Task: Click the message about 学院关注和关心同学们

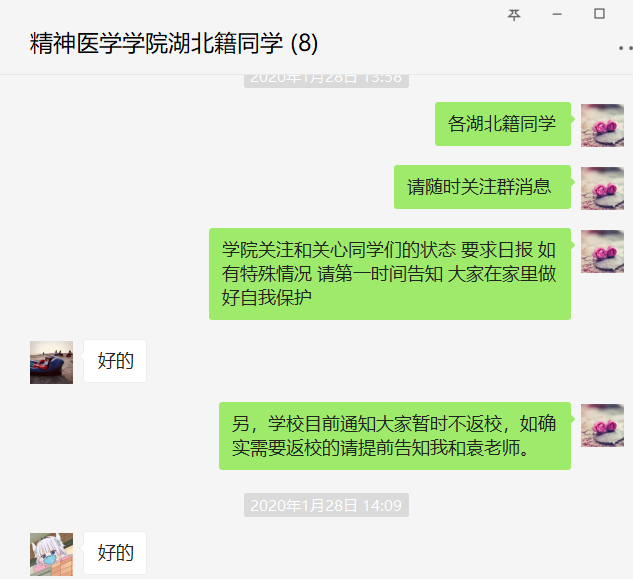Action: coord(390,274)
